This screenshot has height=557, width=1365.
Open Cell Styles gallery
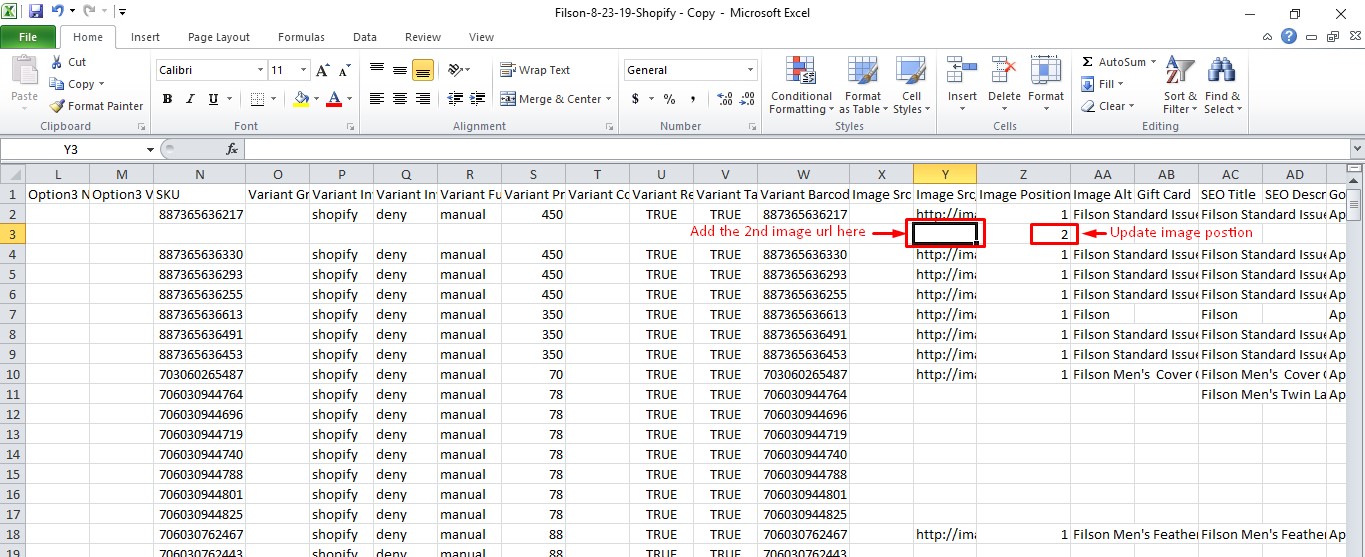[910, 86]
